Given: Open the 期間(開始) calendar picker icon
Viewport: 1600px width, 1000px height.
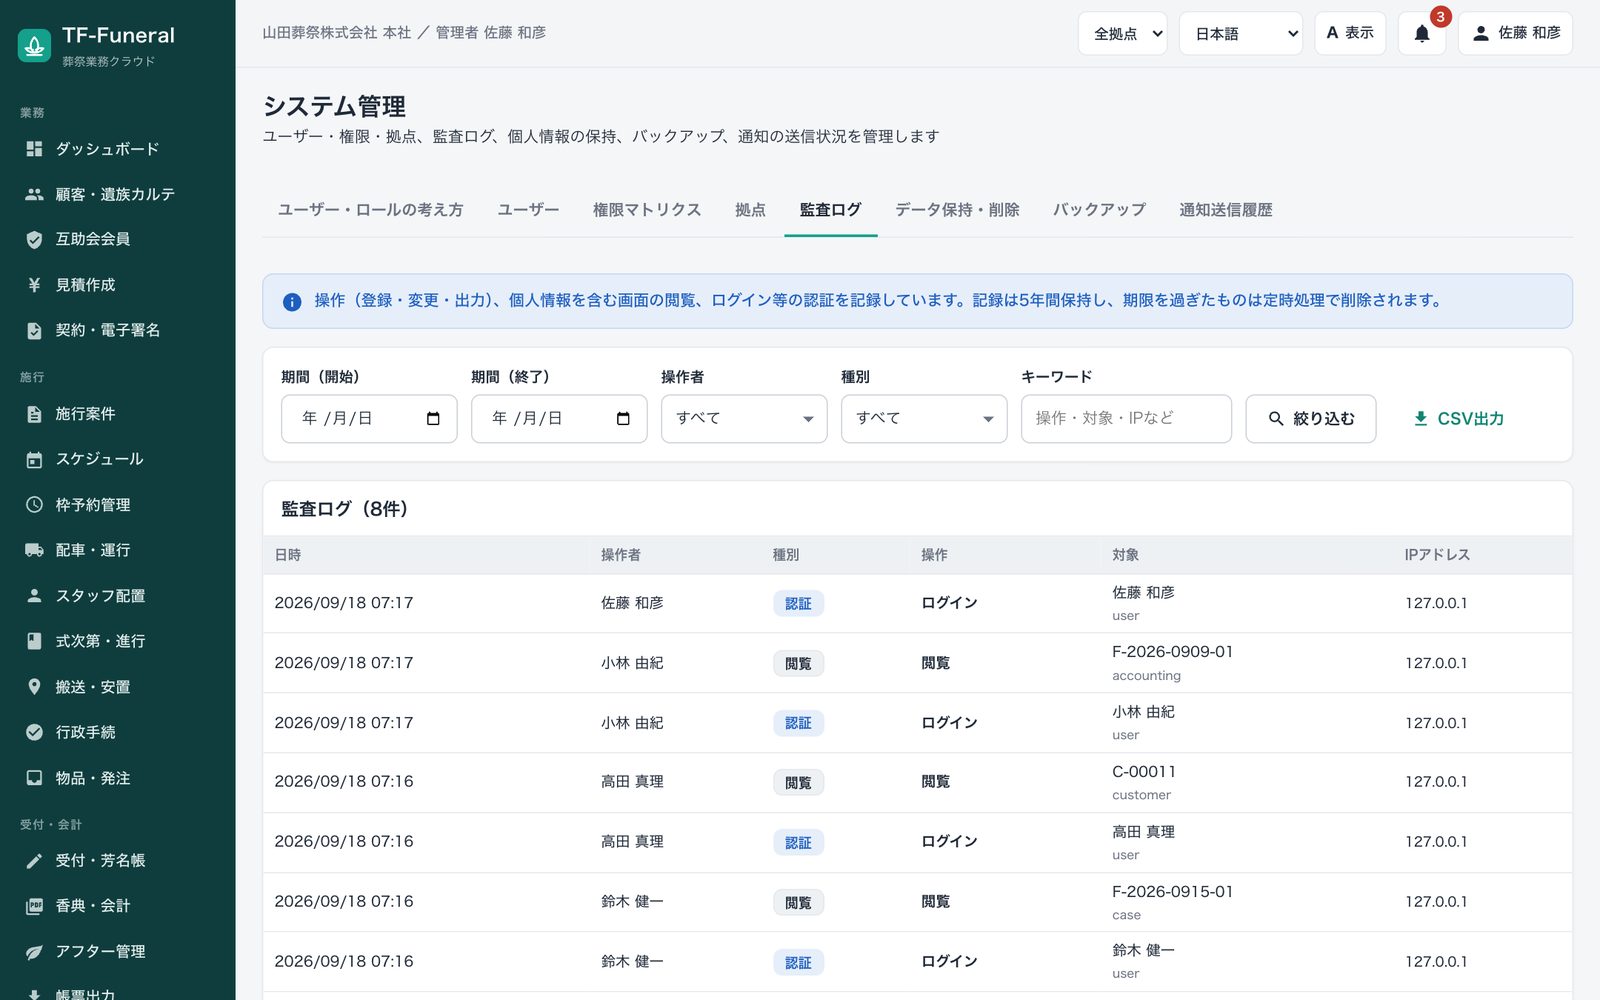Looking at the screenshot, I should 433,418.
